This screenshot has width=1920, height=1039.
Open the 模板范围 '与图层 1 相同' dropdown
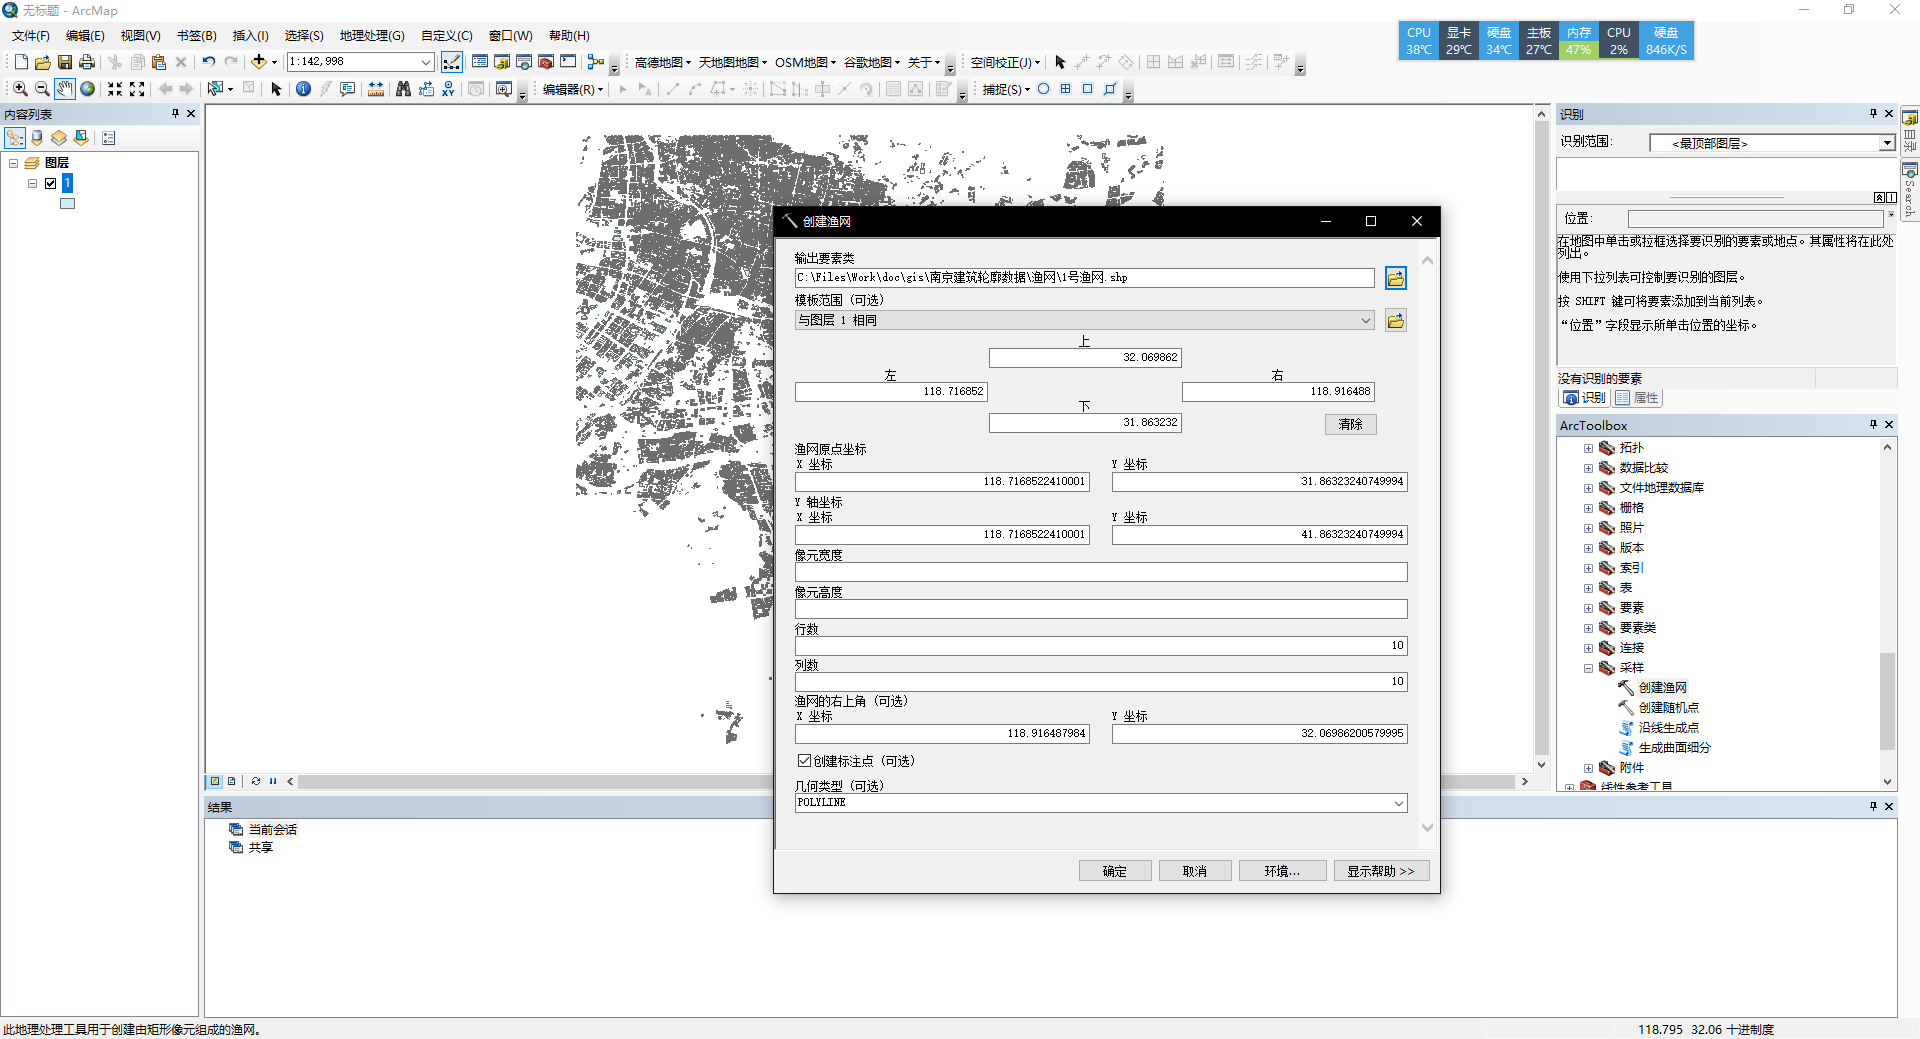pyautogui.click(x=1366, y=320)
